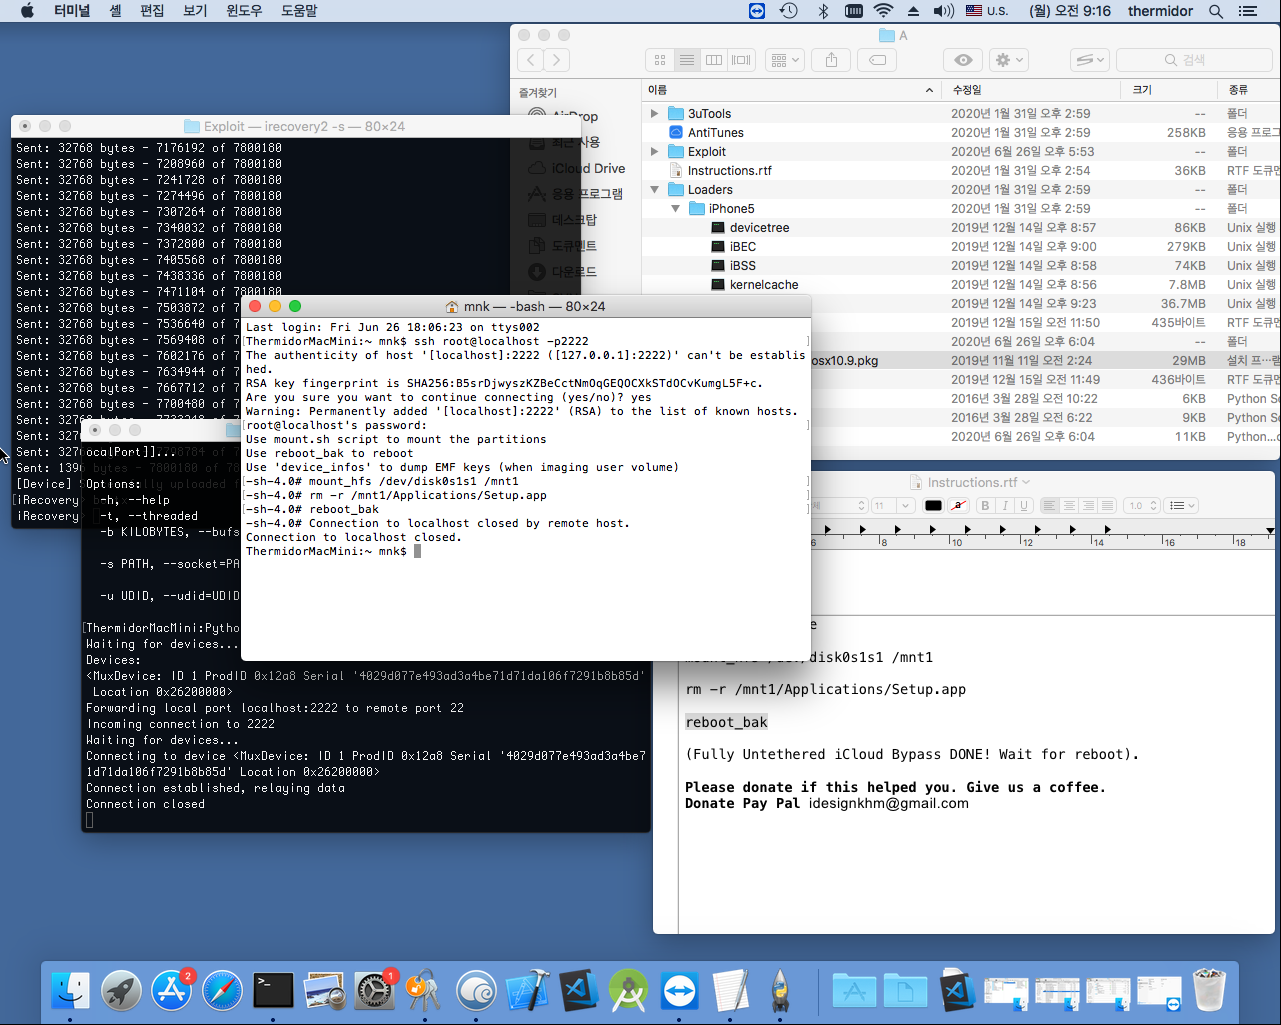This screenshot has width=1281, height=1025.
Task: Open Safari from the Dock
Action: click(x=222, y=990)
